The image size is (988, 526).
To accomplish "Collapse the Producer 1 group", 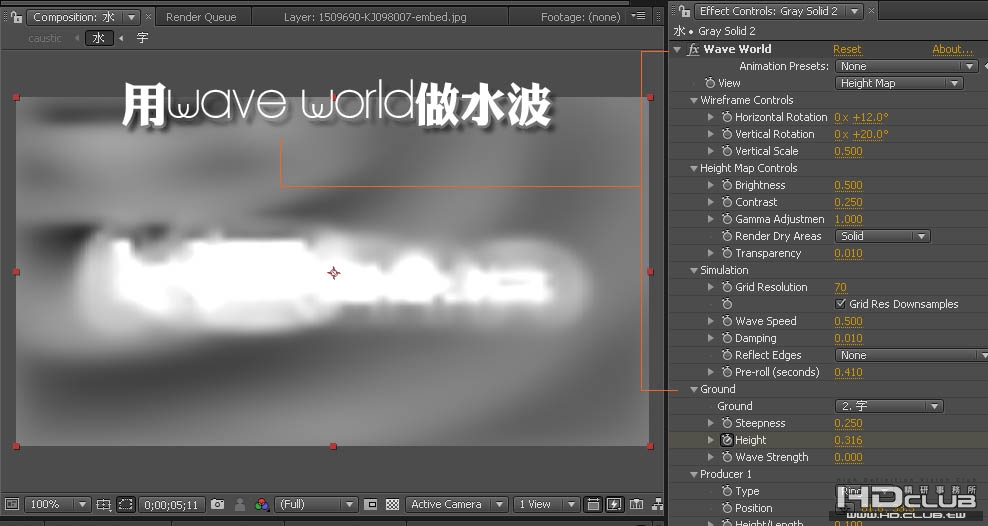I will click(694, 474).
